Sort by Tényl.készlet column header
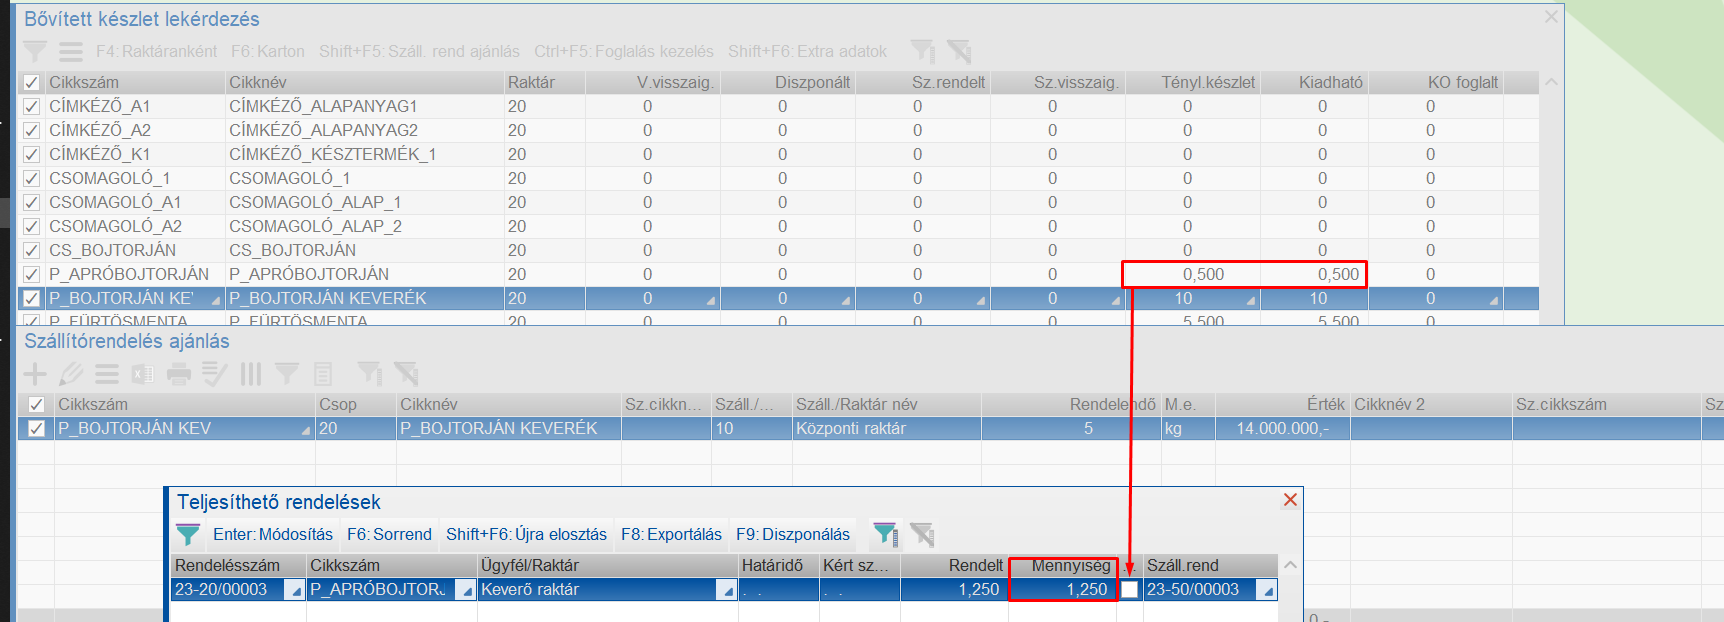The height and width of the screenshot is (622, 1724). click(x=1193, y=82)
